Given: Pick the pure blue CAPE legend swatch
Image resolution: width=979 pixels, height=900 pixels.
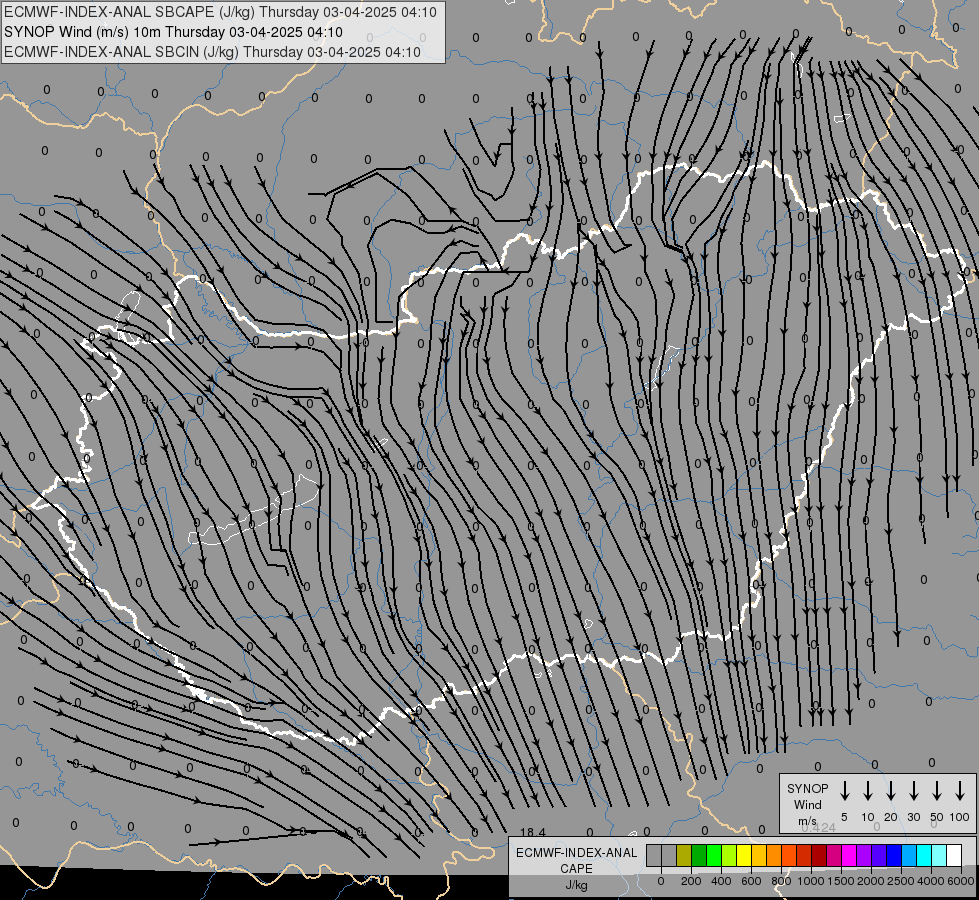Looking at the screenshot, I should (x=894, y=855).
